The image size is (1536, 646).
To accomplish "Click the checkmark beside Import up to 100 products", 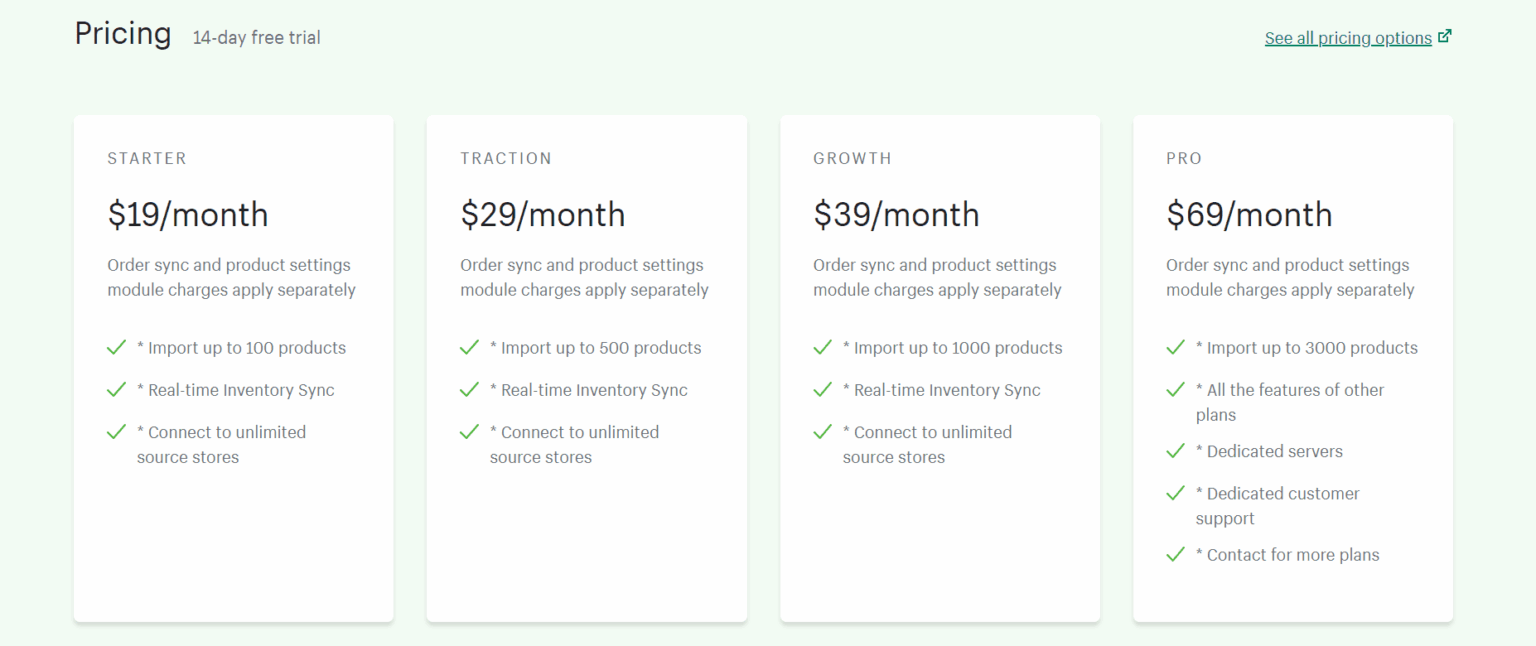I will coord(117,347).
